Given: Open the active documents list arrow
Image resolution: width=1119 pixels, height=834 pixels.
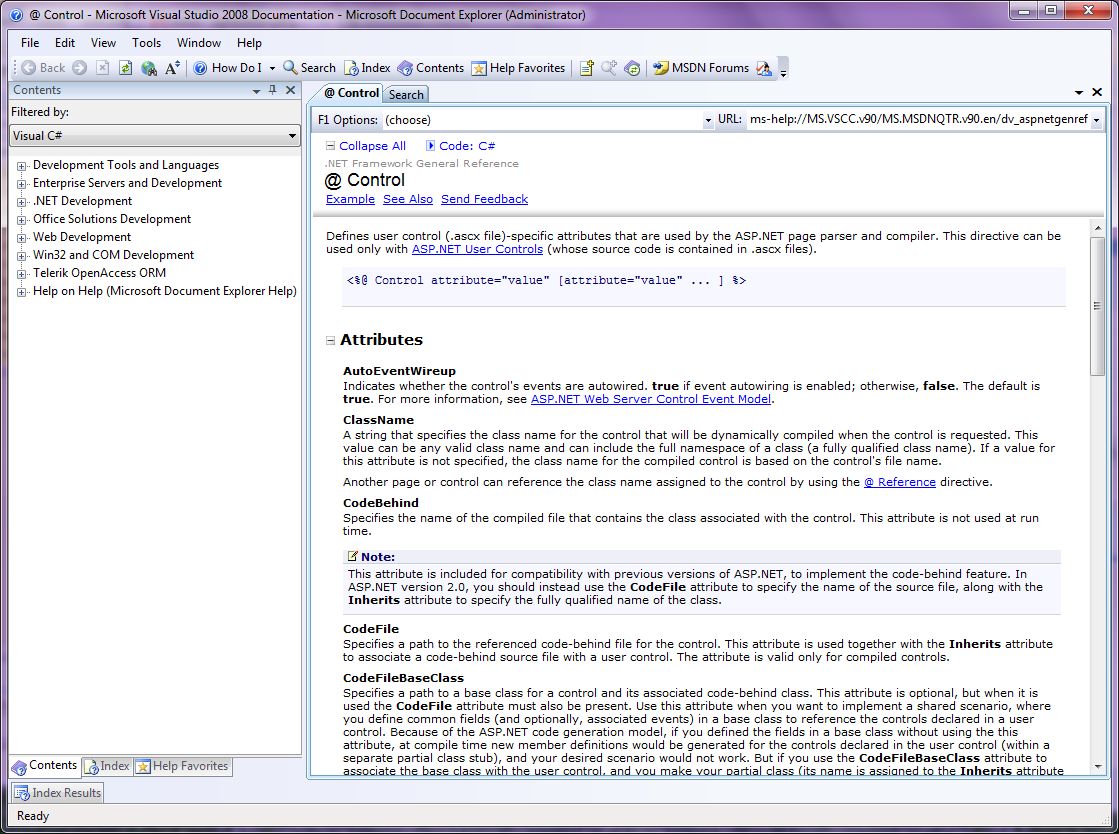Looking at the screenshot, I should (x=1079, y=92).
